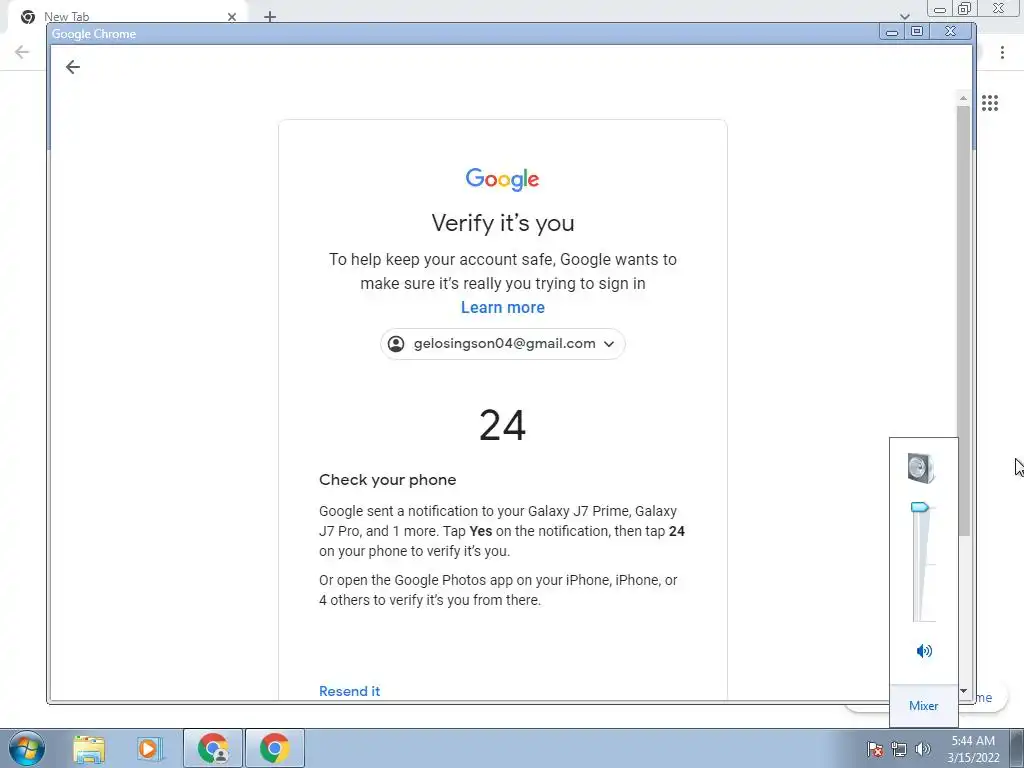Click the vertical scrollbar thumb of the sign-in page
Image resolution: width=1024 pixels, height=768 pixels.
pyautogui.click(x=963, y=320)
